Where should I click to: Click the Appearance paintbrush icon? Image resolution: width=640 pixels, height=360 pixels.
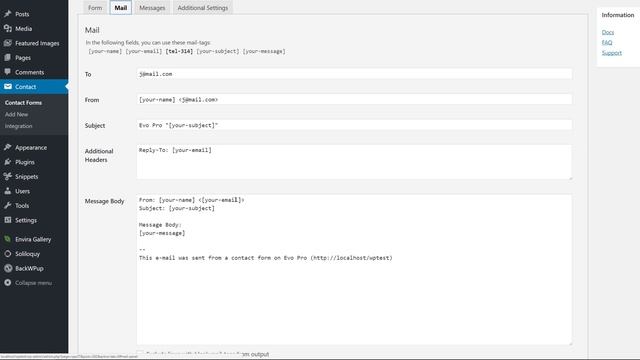click(x=8, y=147)
